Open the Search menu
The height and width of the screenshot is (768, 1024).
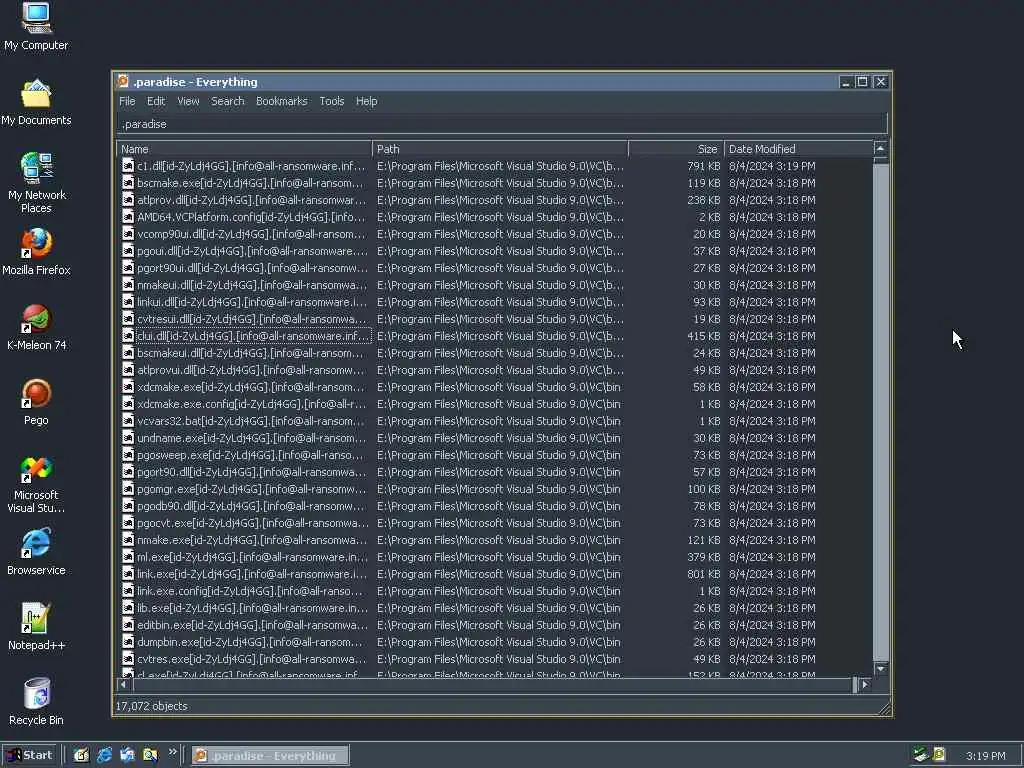pyautogui.click(x=227, y=101)
